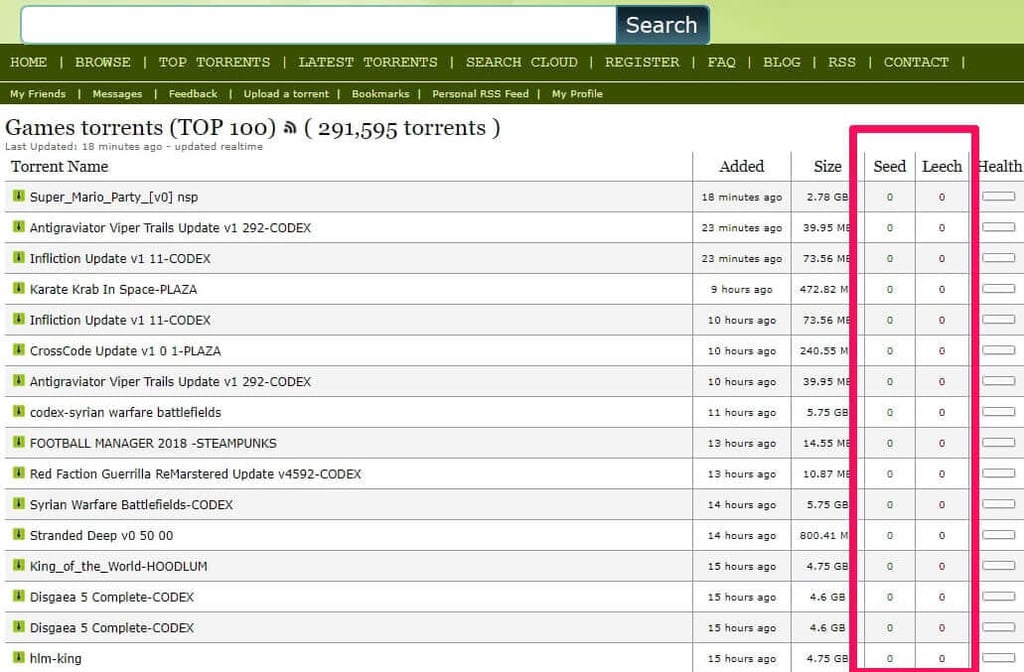Open TOP TORRENTS in the navigation bar

pyautogui.click(x=214, y=62)
